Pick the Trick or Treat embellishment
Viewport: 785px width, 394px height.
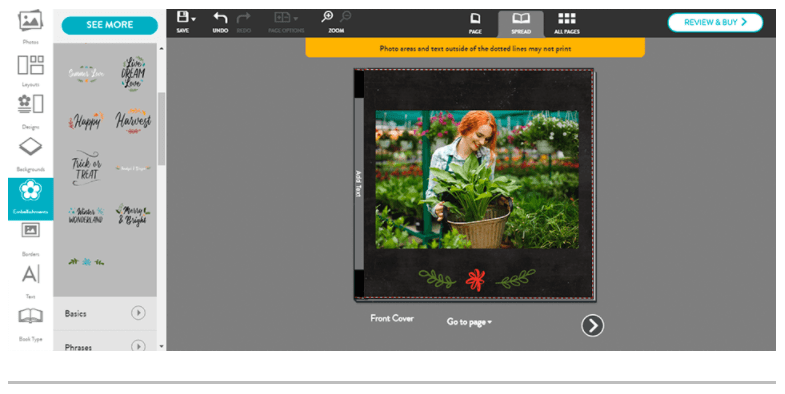[86, 168]
